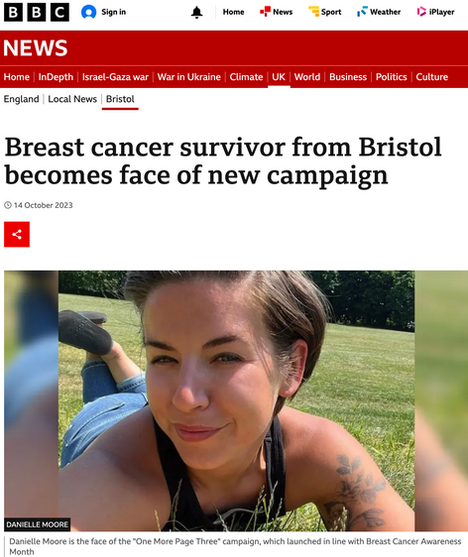
Task: Select the Home link in top bar
Action: pyautogui.click(x=233, y=12)
